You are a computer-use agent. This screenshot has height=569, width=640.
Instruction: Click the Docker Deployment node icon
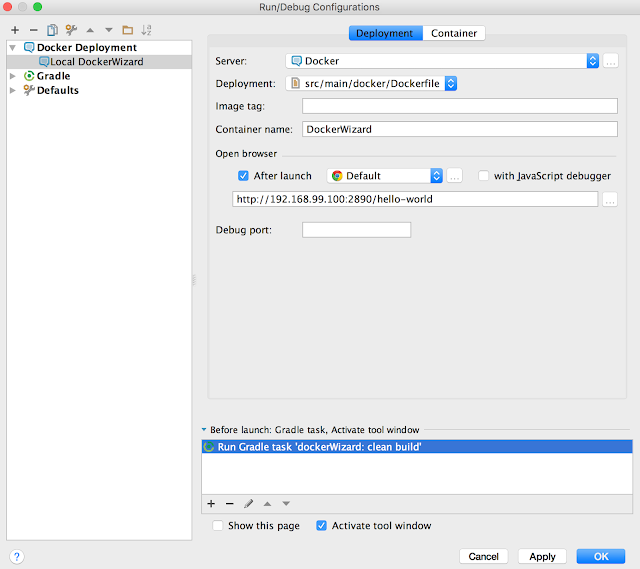point(29,47)
